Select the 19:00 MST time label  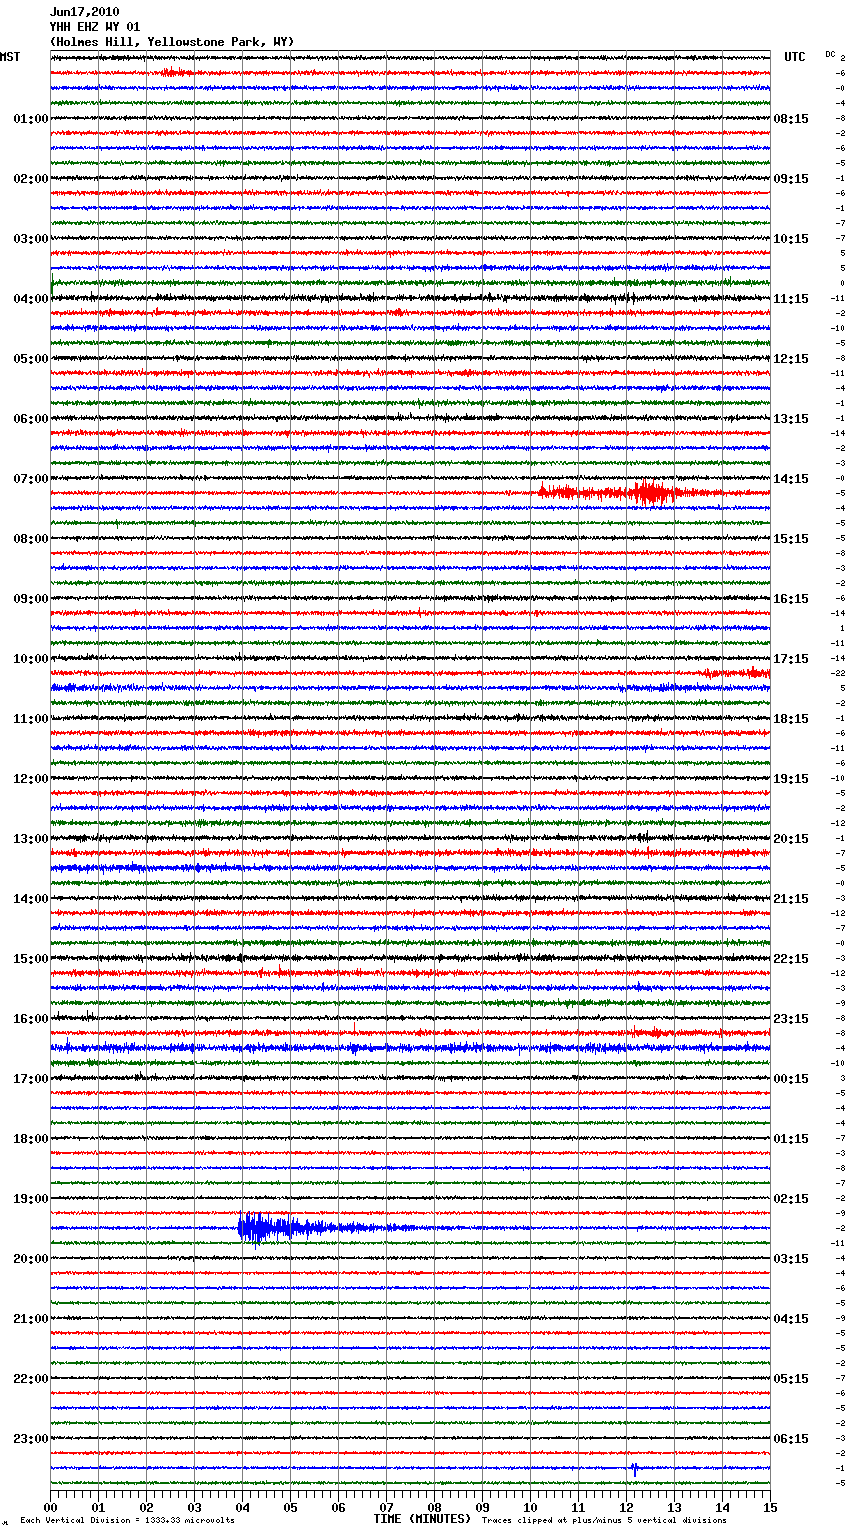(30, 1199)
